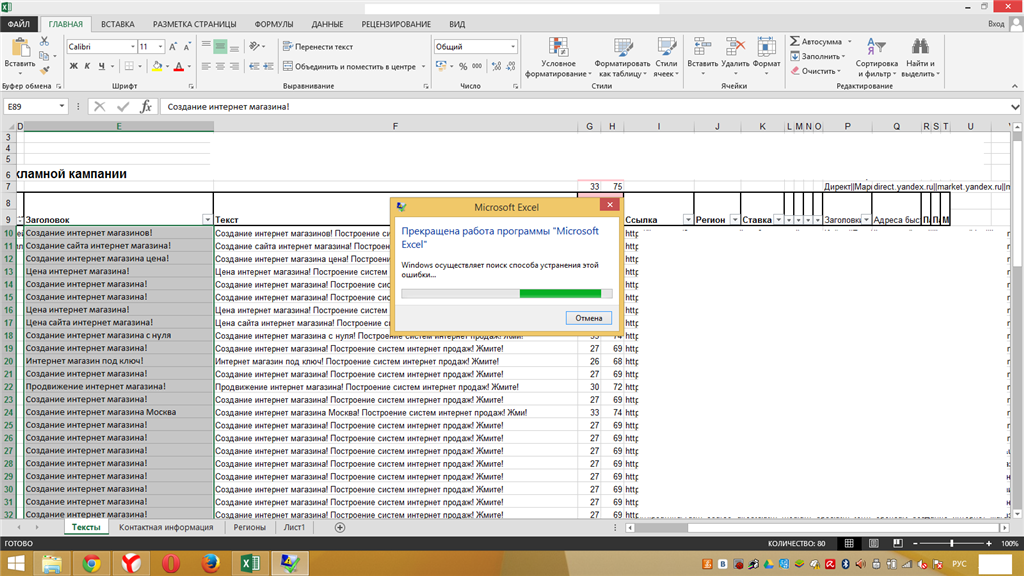Click the comma style 000 icon
The width and height of the screenshot is (1024, 576).
click(477, 66)
